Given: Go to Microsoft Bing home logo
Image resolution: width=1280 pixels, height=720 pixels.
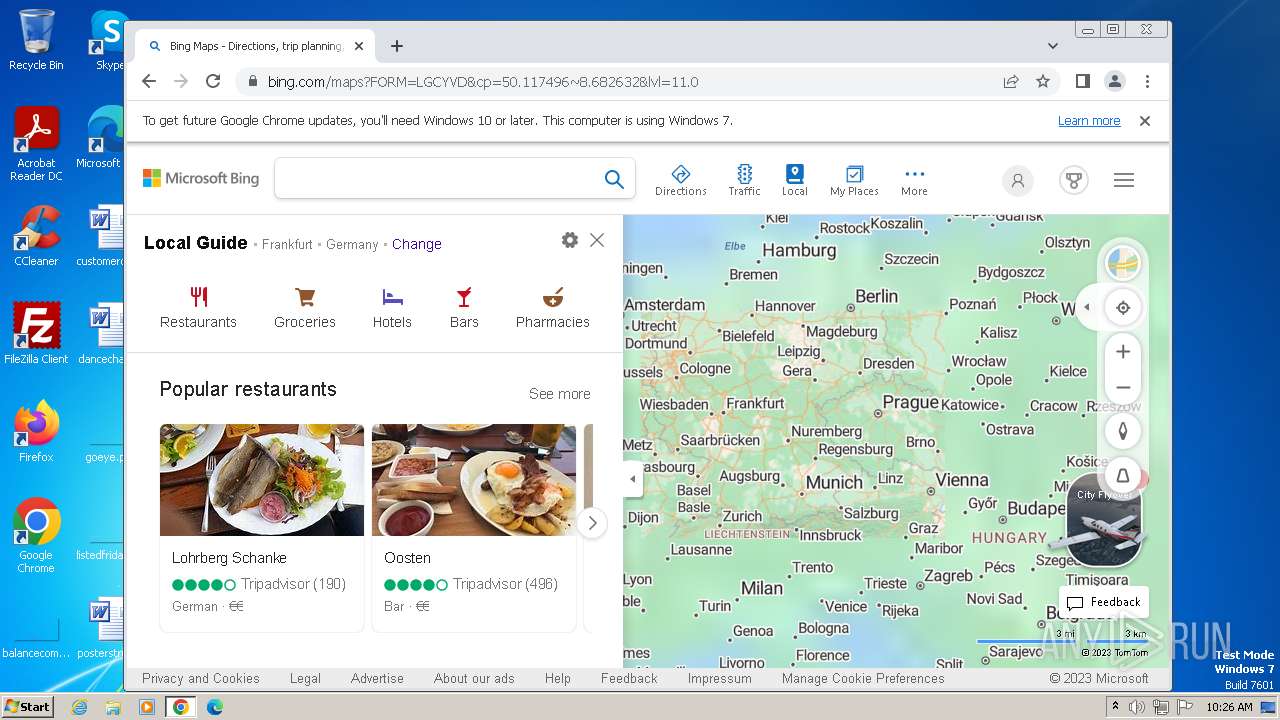Looking at the screenshot, I should (201, 178).
